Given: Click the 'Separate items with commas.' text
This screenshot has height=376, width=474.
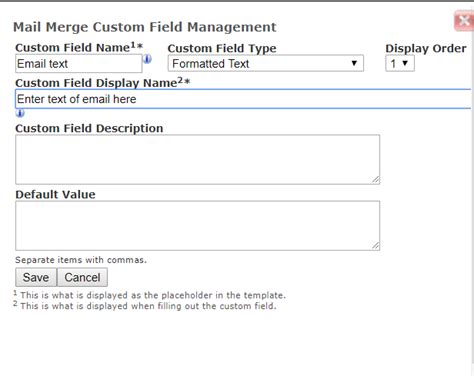Looking at the screenshot, I should pos(81,260).
